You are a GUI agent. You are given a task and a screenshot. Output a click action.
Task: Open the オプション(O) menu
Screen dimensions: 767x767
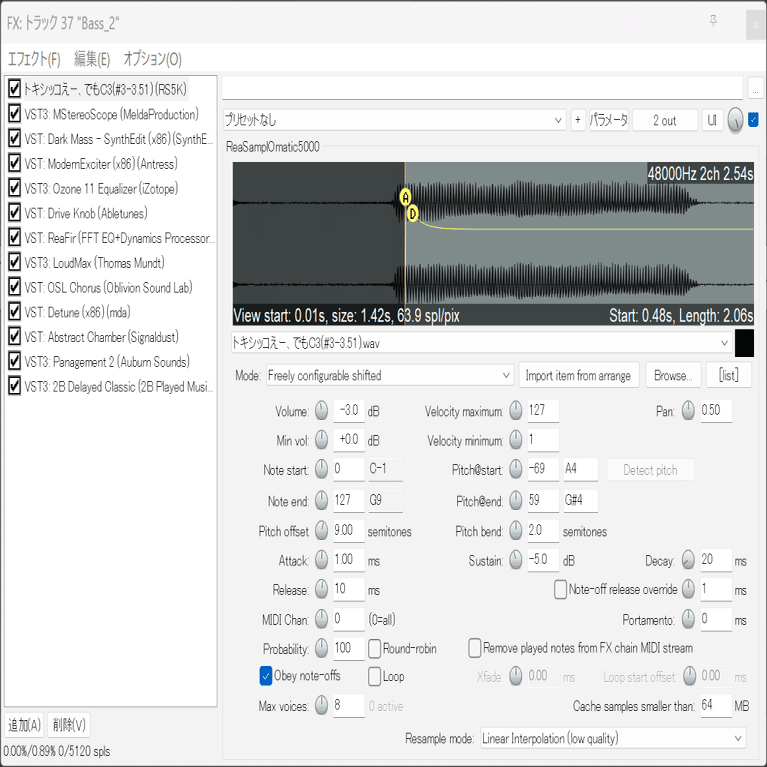pos(152,59)
